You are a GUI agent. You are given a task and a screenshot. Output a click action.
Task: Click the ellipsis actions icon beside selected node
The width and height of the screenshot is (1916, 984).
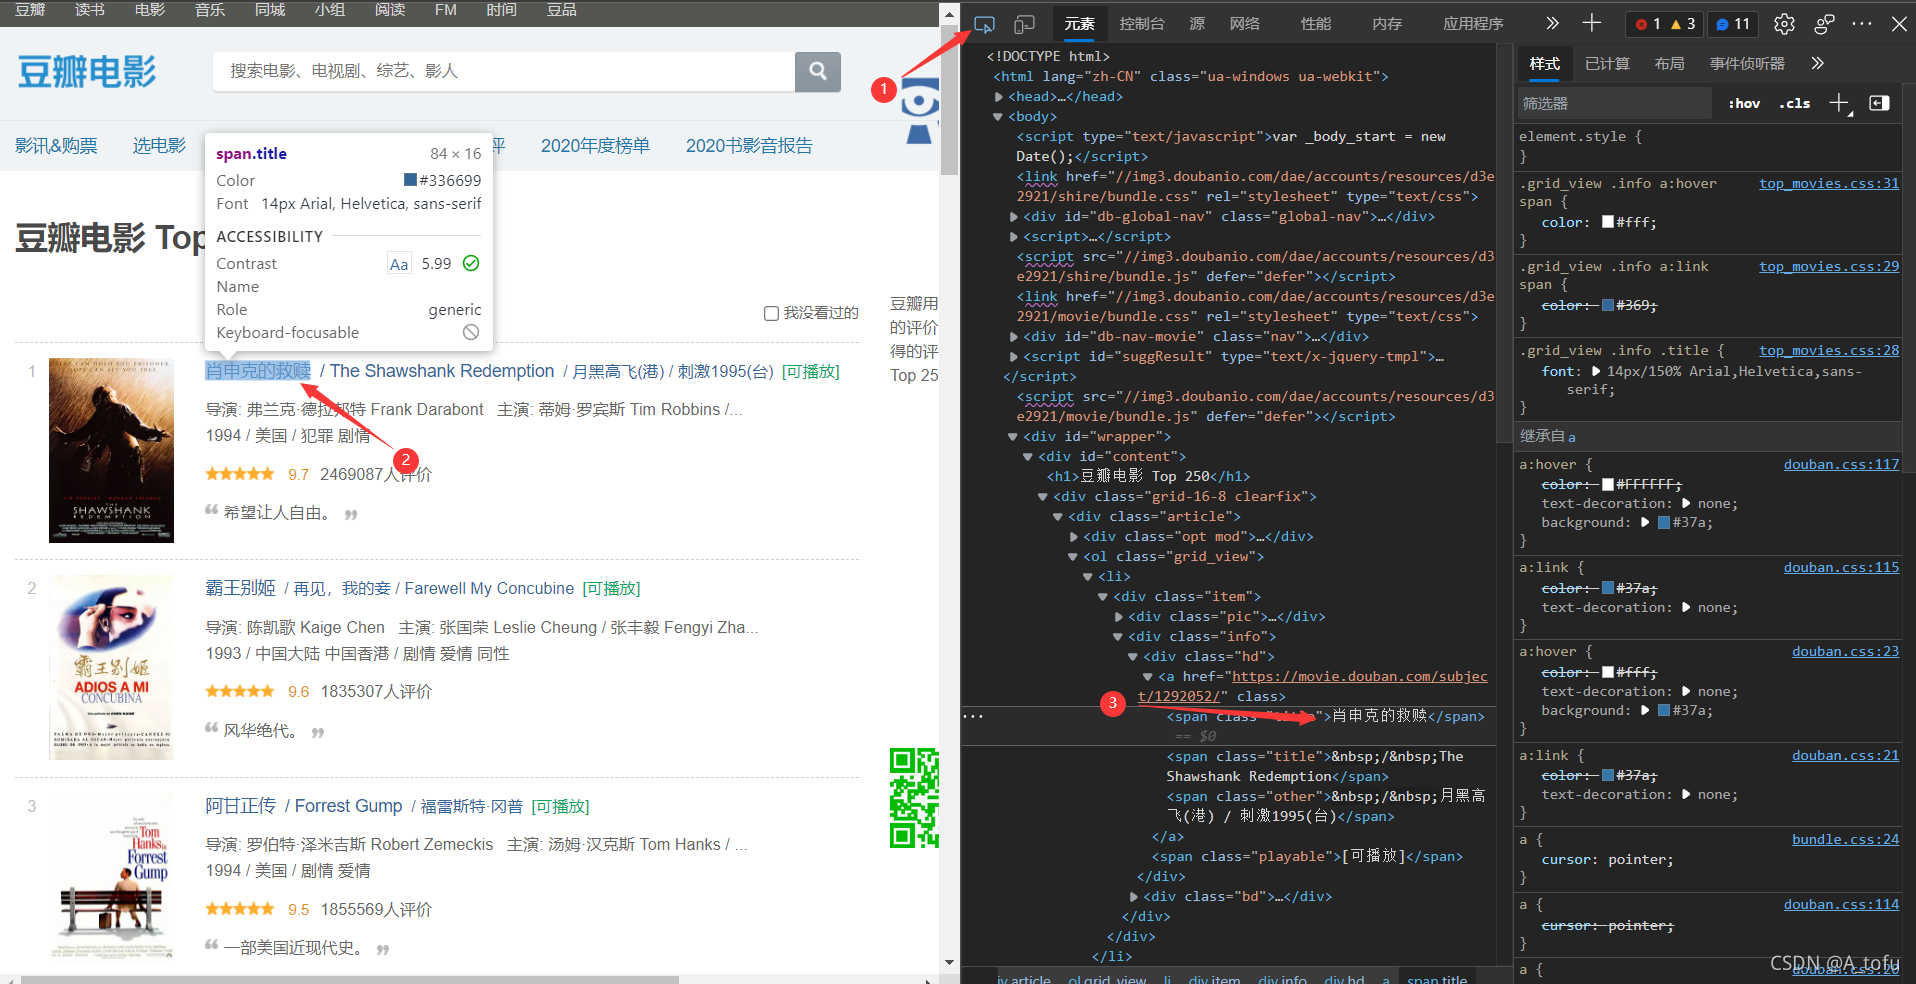point(973,716)
